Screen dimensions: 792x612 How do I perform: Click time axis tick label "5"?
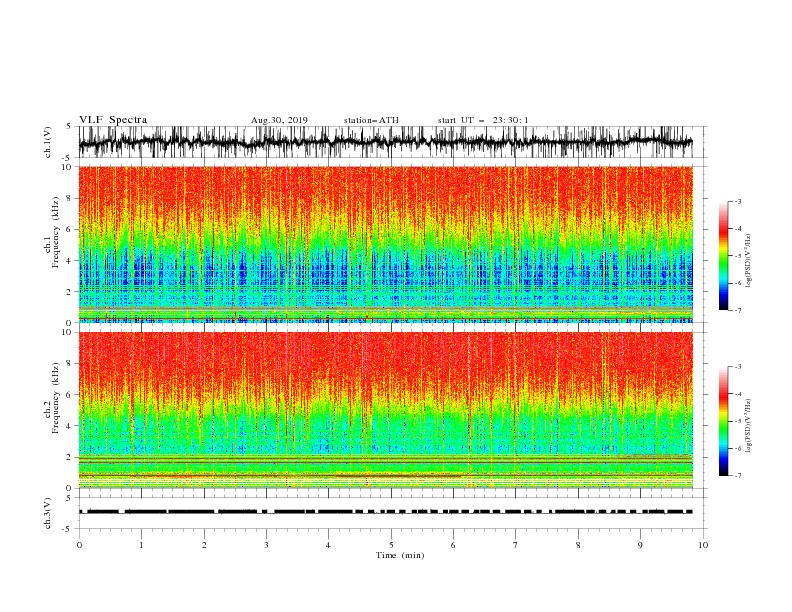coord(391,545)
